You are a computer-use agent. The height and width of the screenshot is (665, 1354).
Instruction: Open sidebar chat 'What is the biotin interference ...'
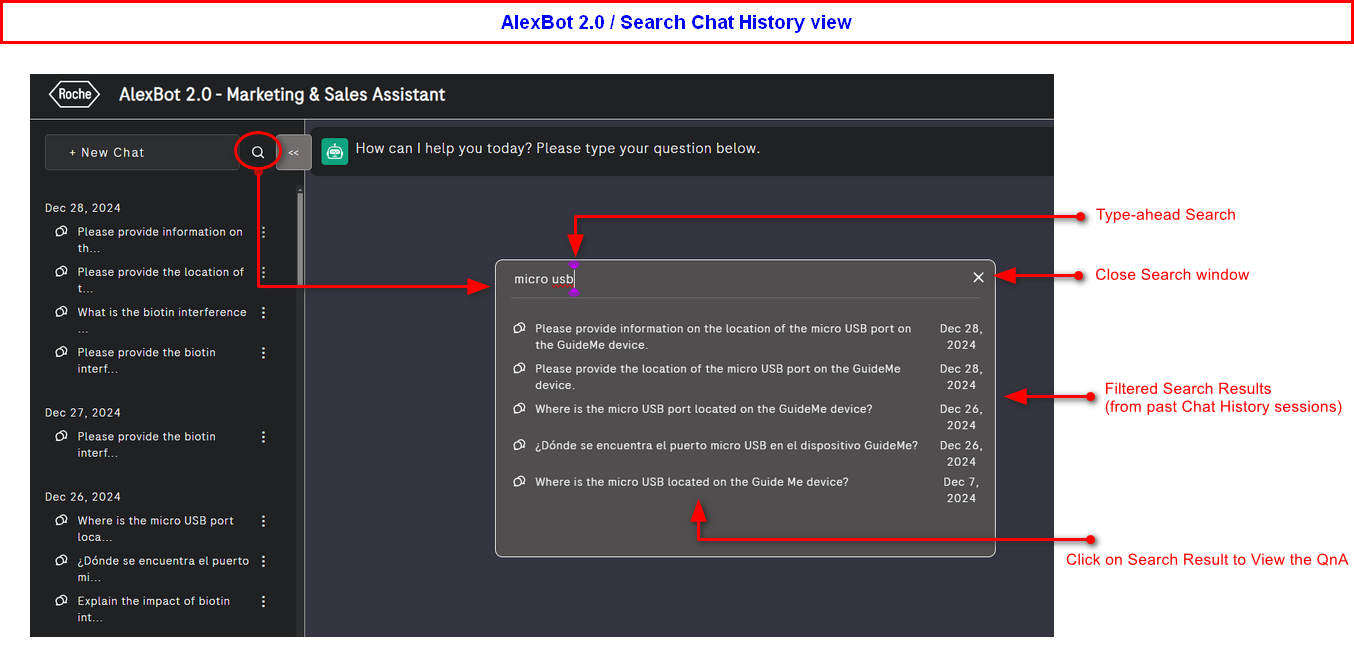tap(162, 320)
